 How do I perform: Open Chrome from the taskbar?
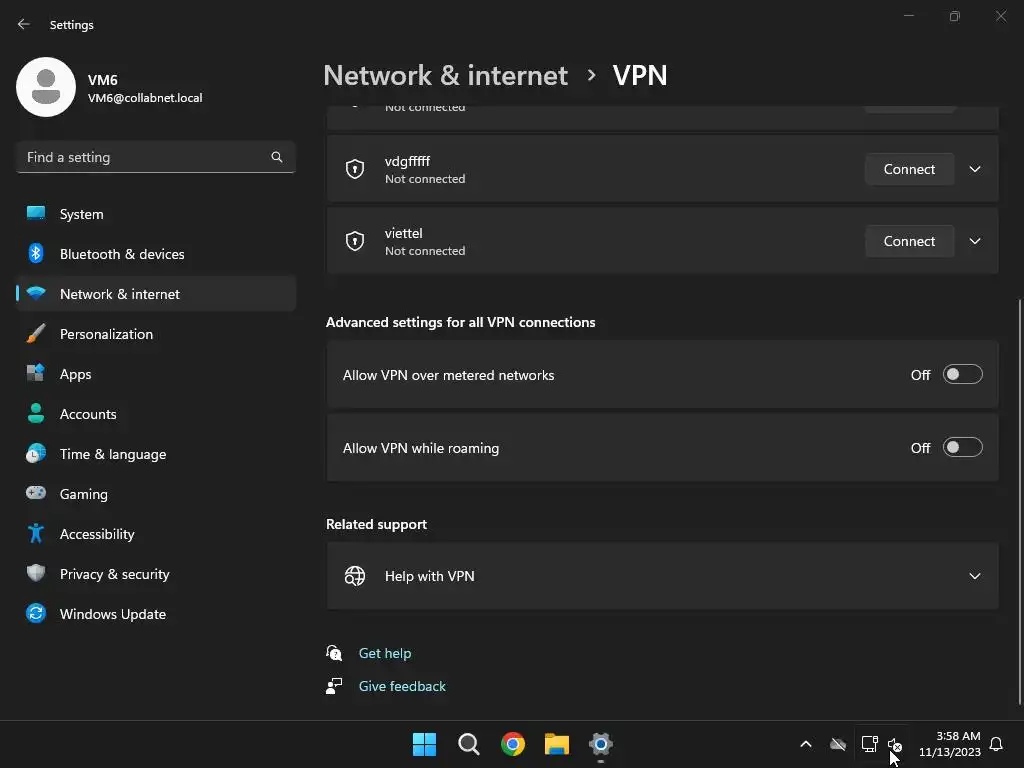click(513, 744)
